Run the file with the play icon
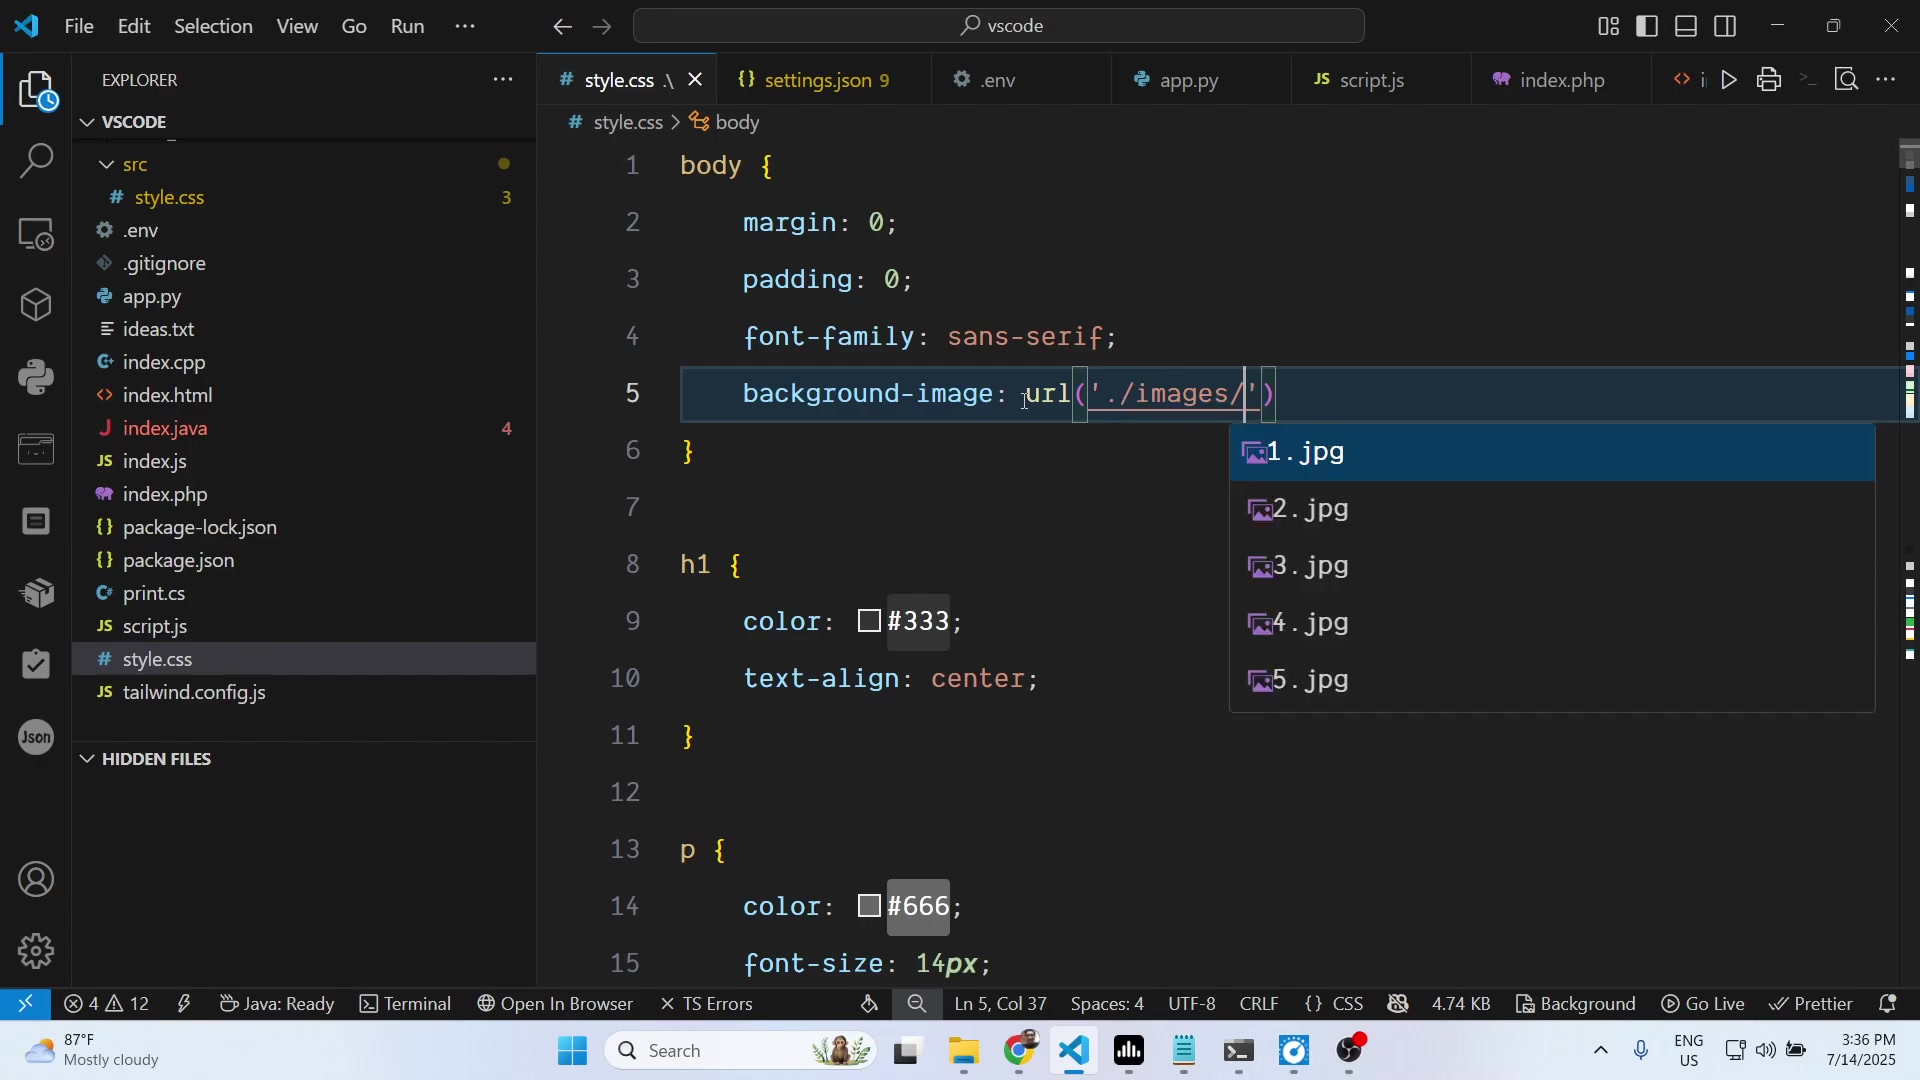Viewport: 1920px width, 1080px height. (1730, 80)
